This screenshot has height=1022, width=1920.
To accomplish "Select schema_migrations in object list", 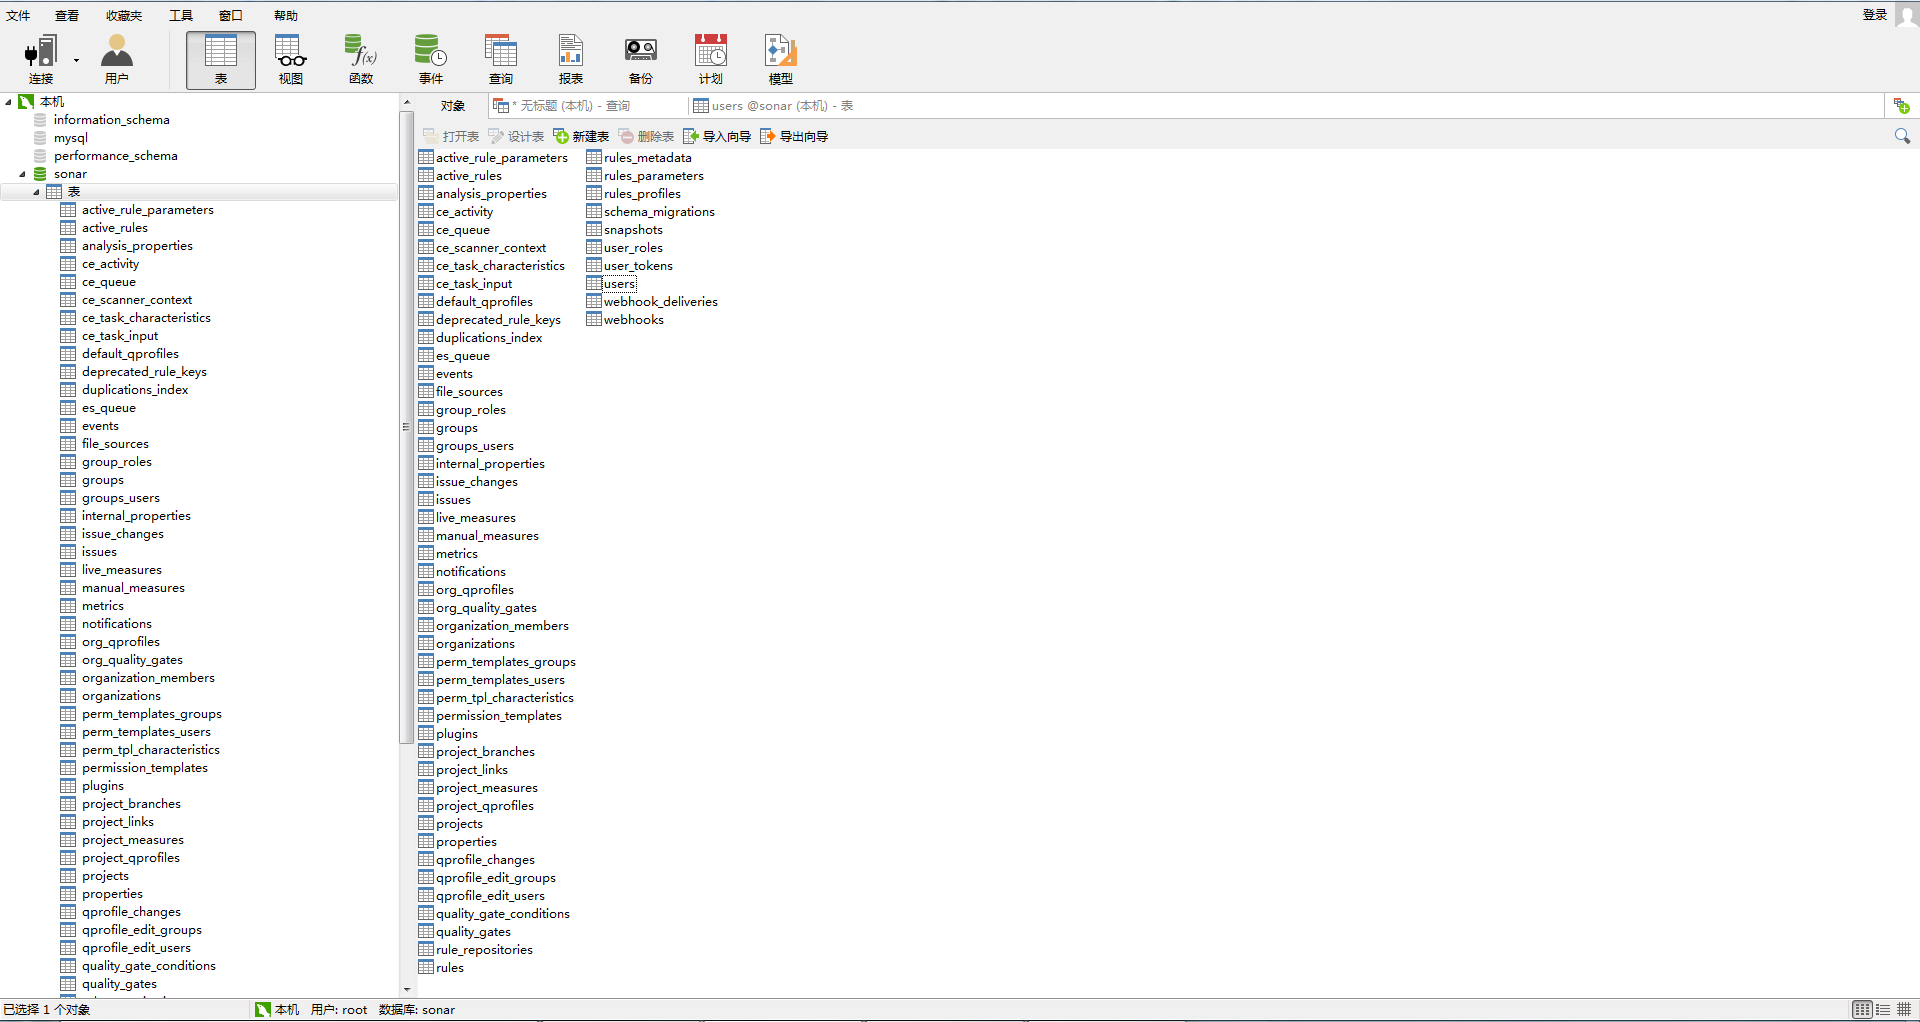I will 659,212.
